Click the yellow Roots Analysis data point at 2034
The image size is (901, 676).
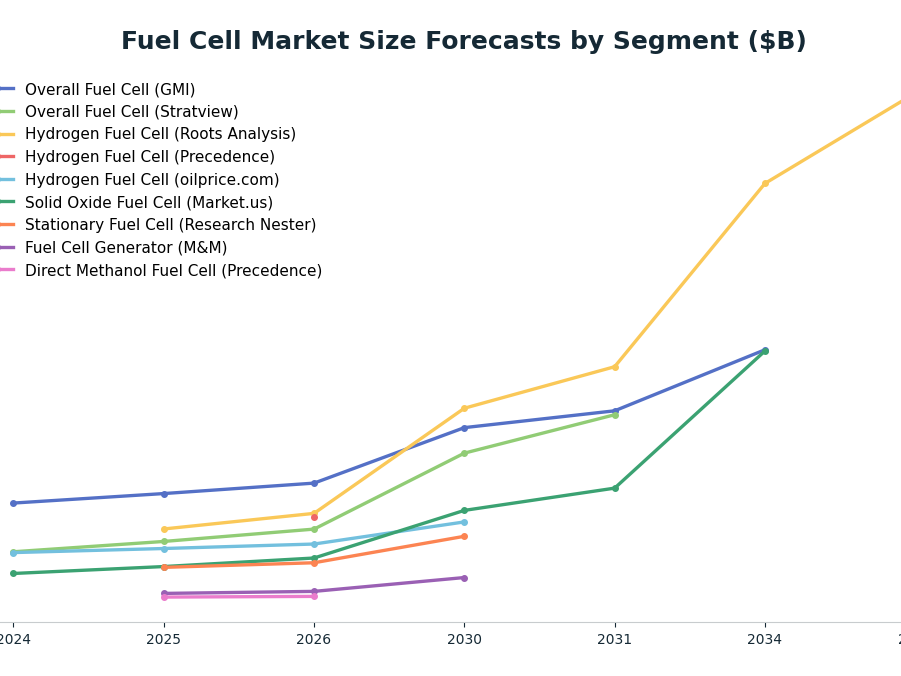click(x=765, y=183)
